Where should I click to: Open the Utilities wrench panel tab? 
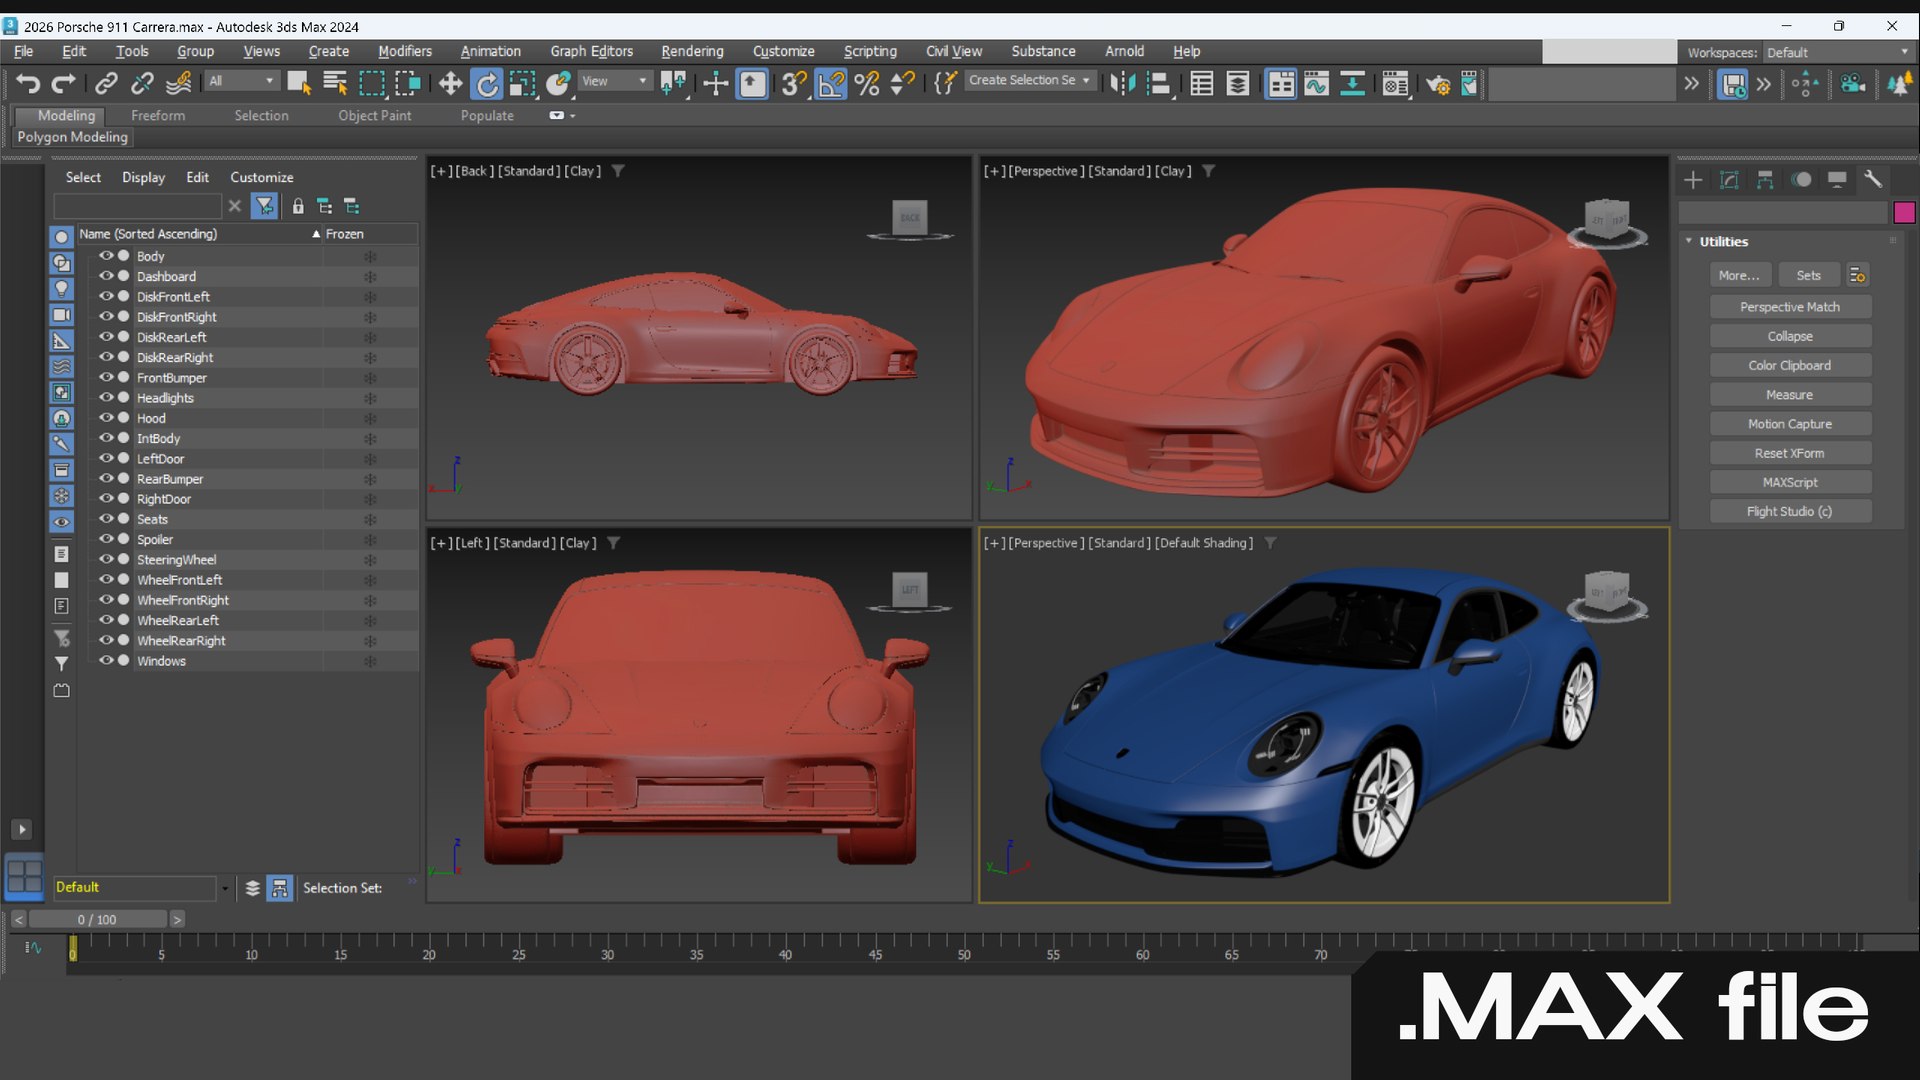1873,180
